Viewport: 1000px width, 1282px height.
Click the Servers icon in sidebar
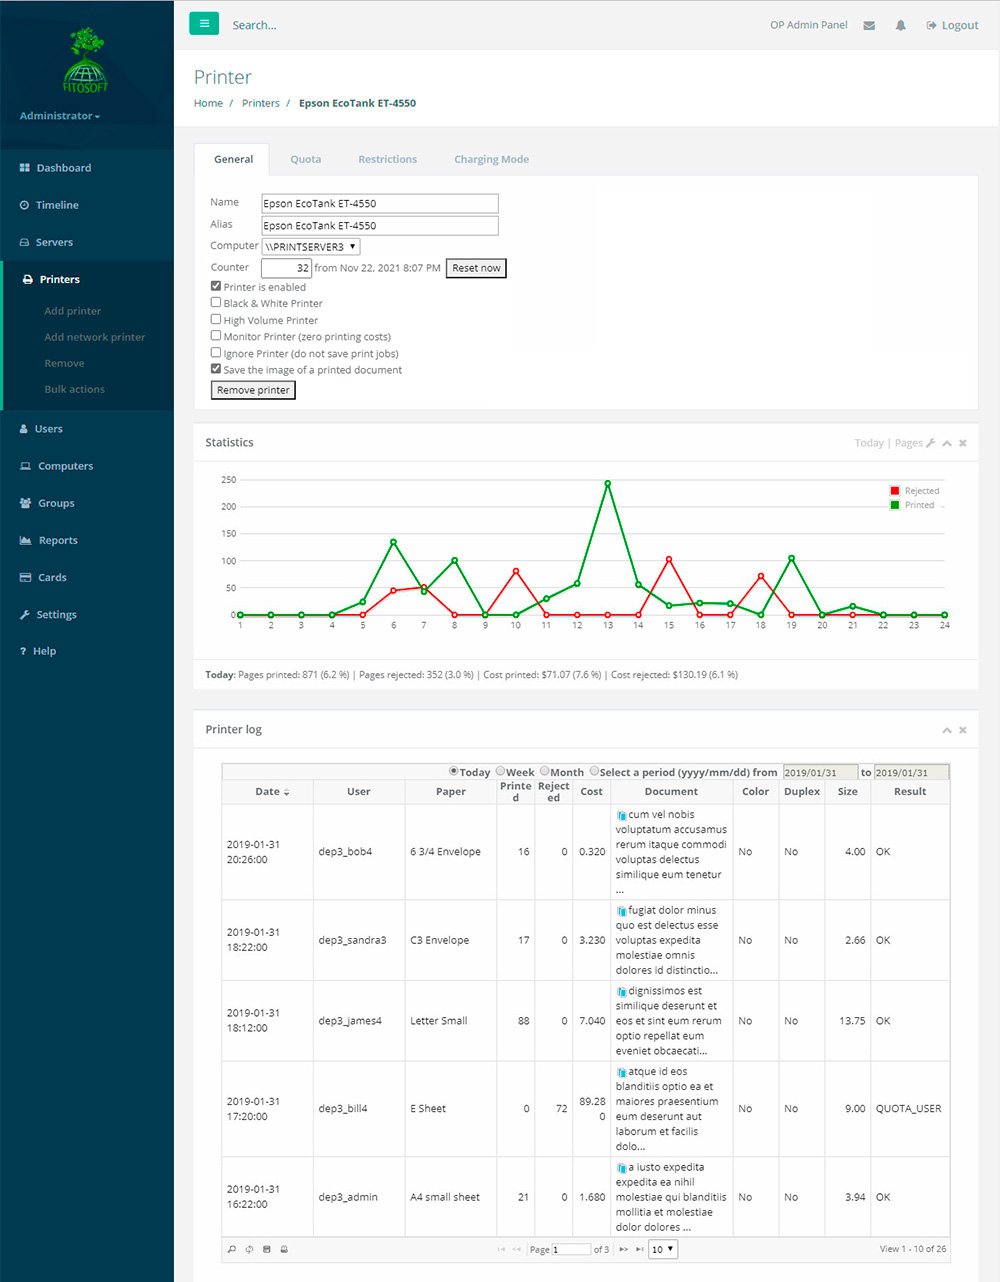click(24, 242)
